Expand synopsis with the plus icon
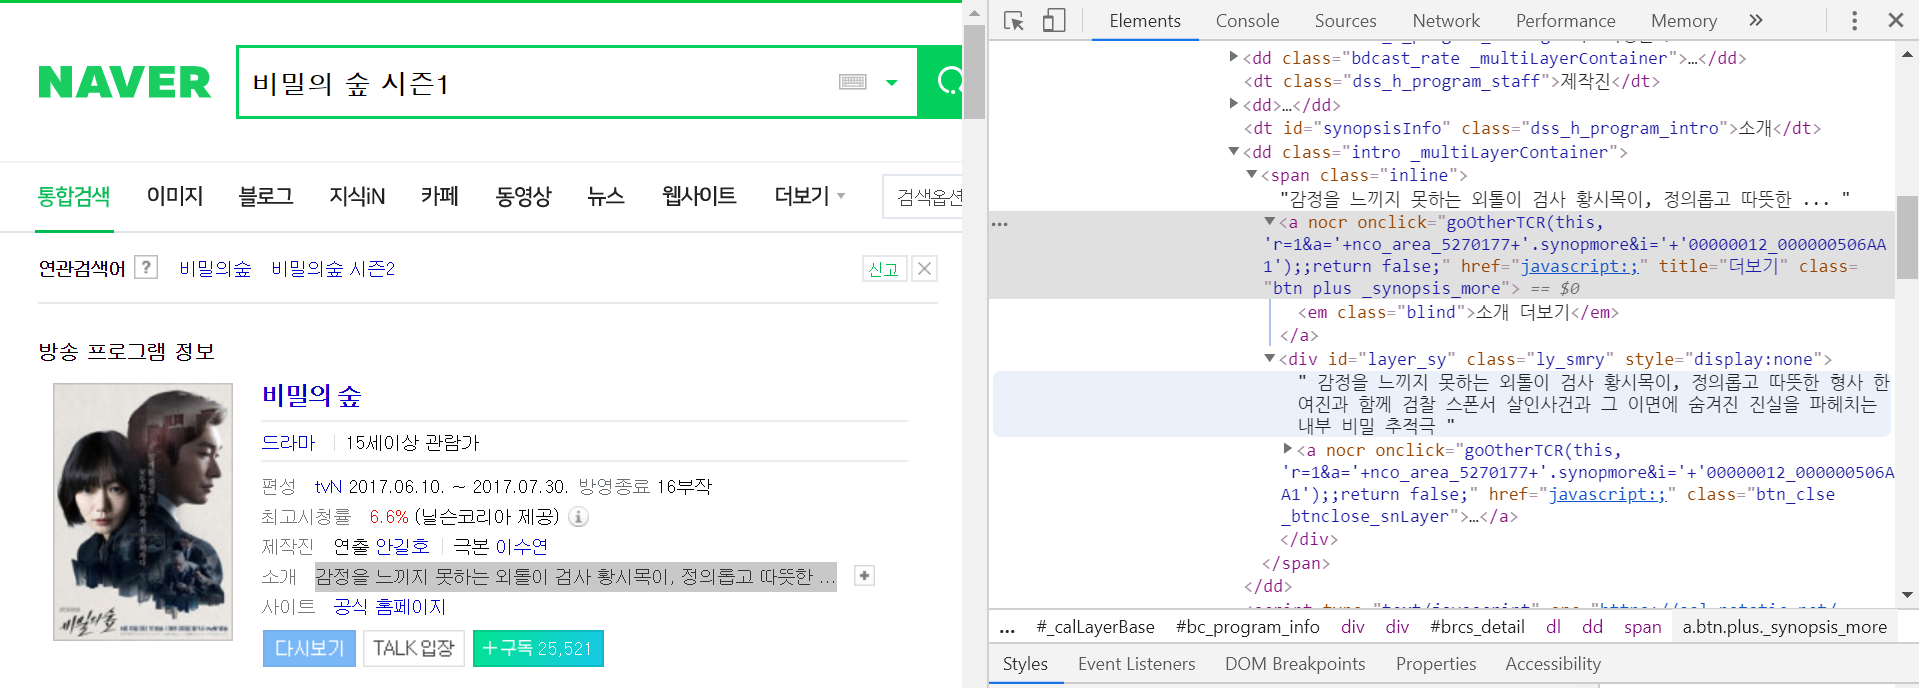 pos(865,576)
